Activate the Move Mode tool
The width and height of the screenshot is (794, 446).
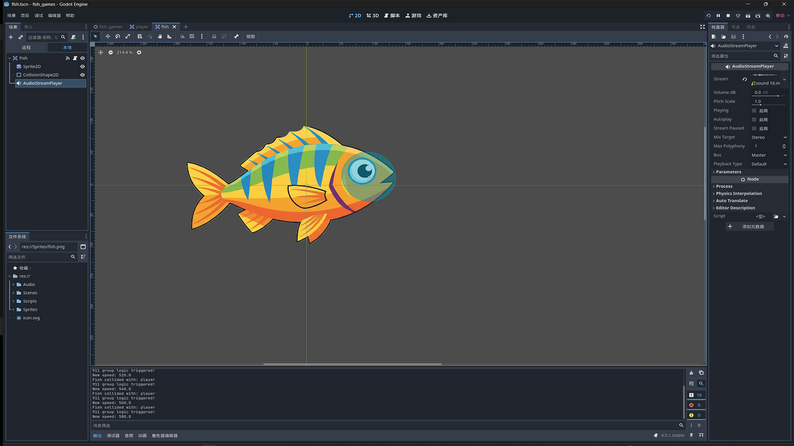point(107,36)
